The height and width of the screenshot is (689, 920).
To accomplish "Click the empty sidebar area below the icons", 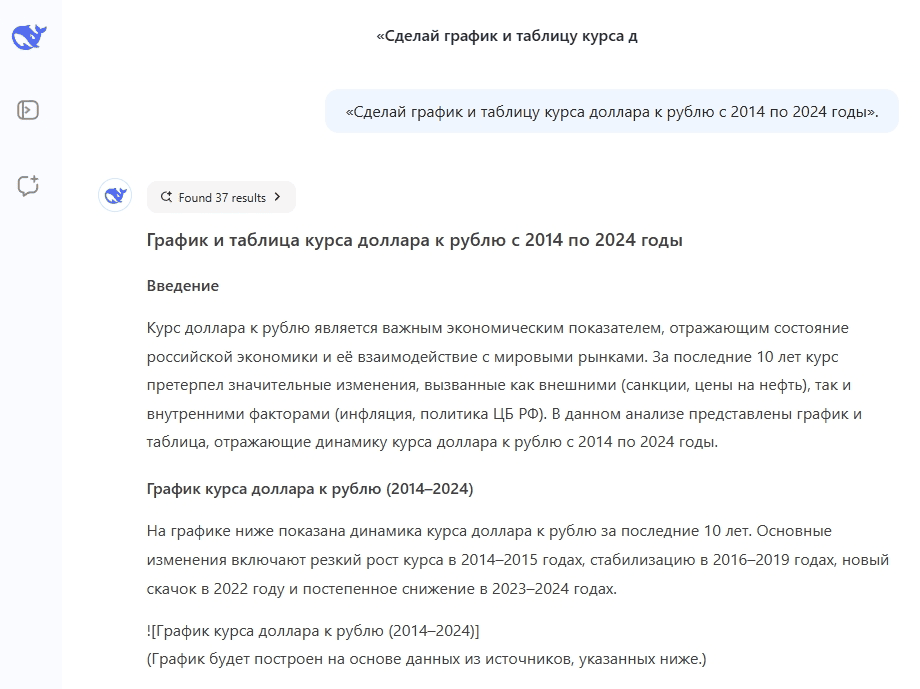I will [28, 450].
